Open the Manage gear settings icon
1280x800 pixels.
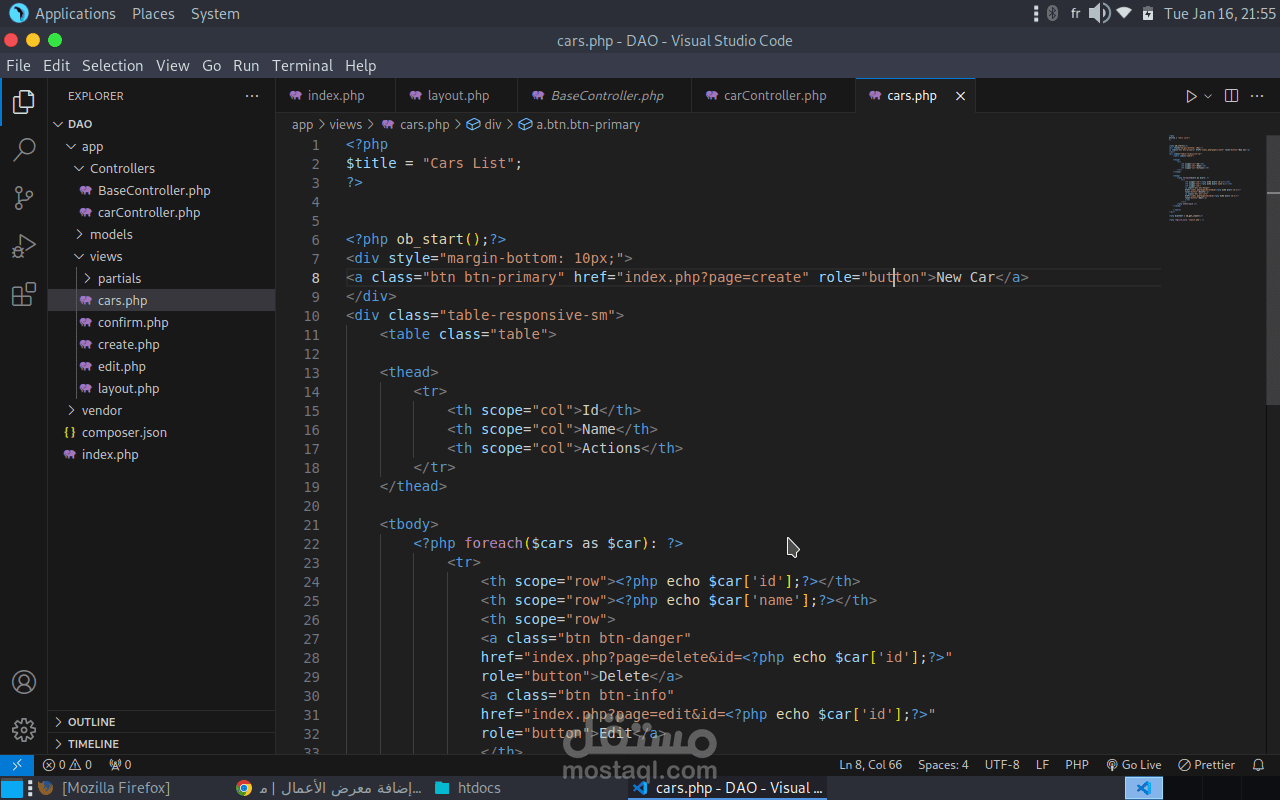[24, 729]
